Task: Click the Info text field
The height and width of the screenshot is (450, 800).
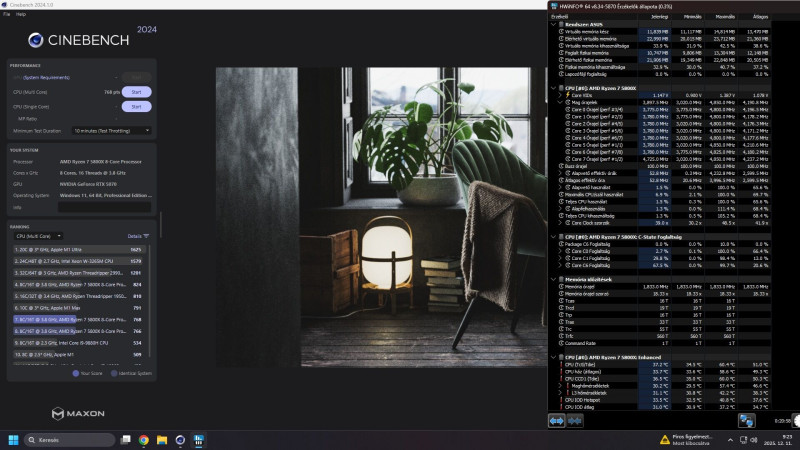Action: 105,207
